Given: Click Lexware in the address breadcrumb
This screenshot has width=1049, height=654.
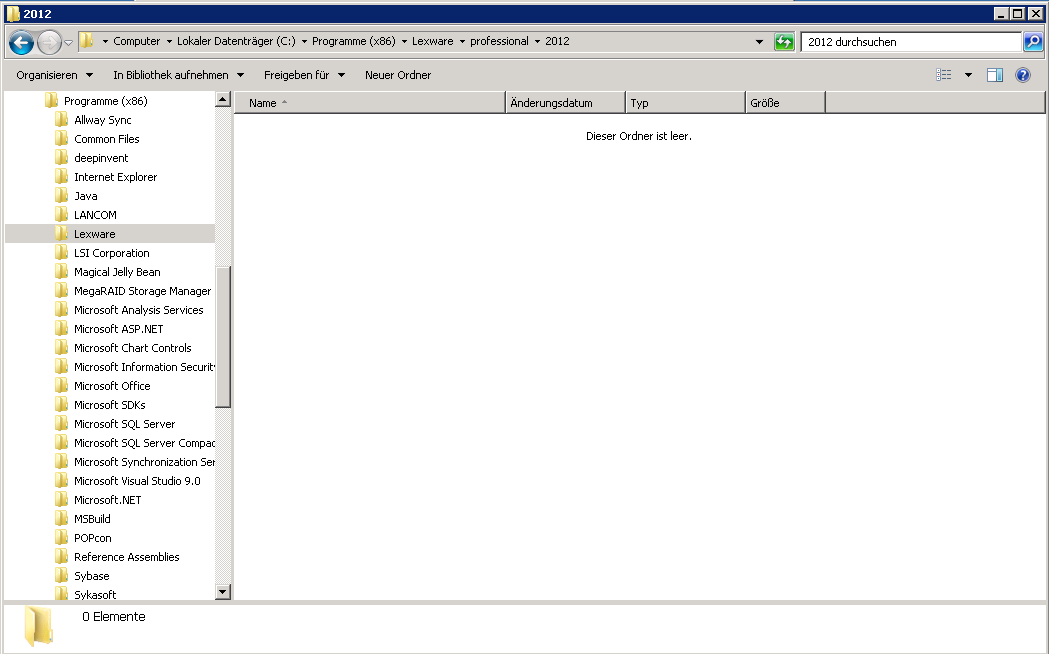Looking at the screenshot, I should pos(433,41).
